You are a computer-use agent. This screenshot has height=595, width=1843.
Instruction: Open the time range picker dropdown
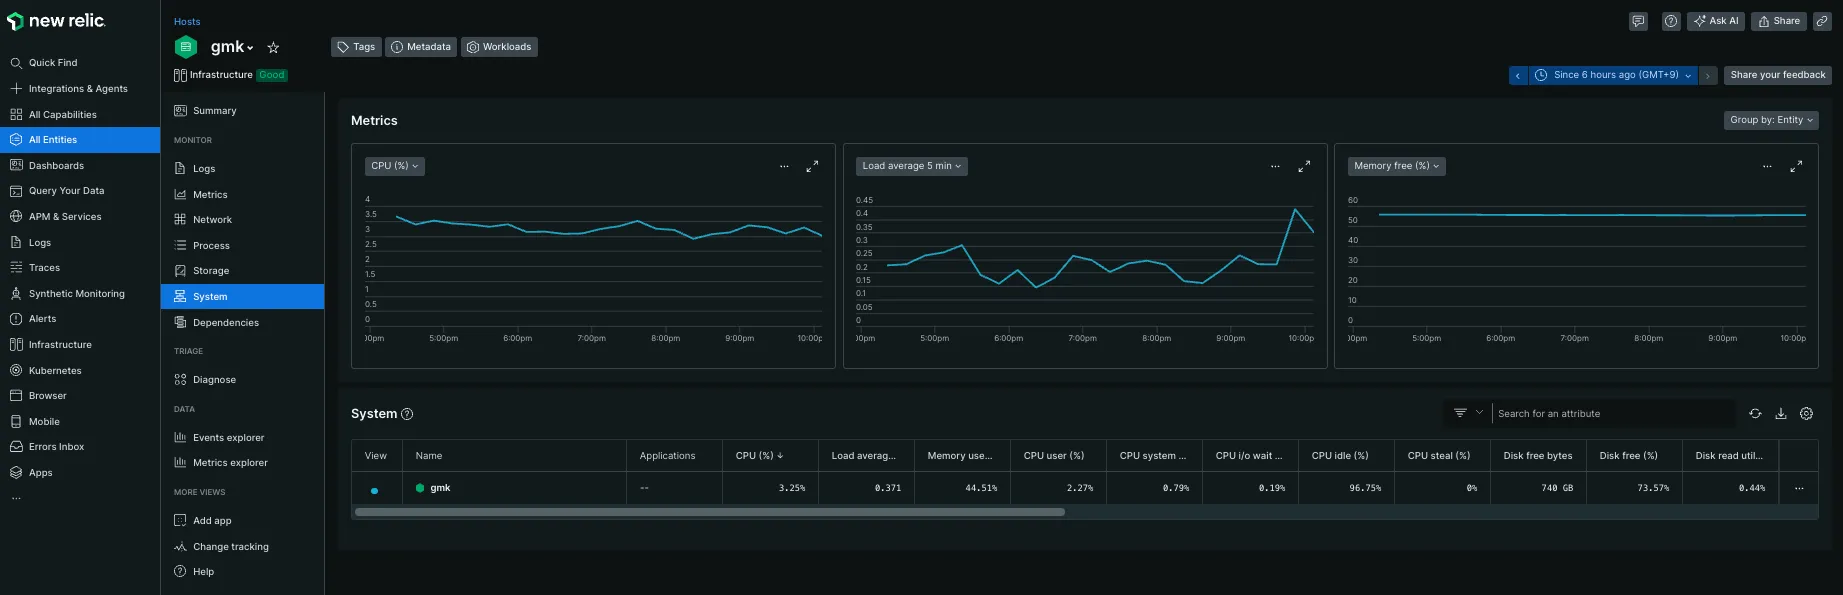coord(1615,75)
